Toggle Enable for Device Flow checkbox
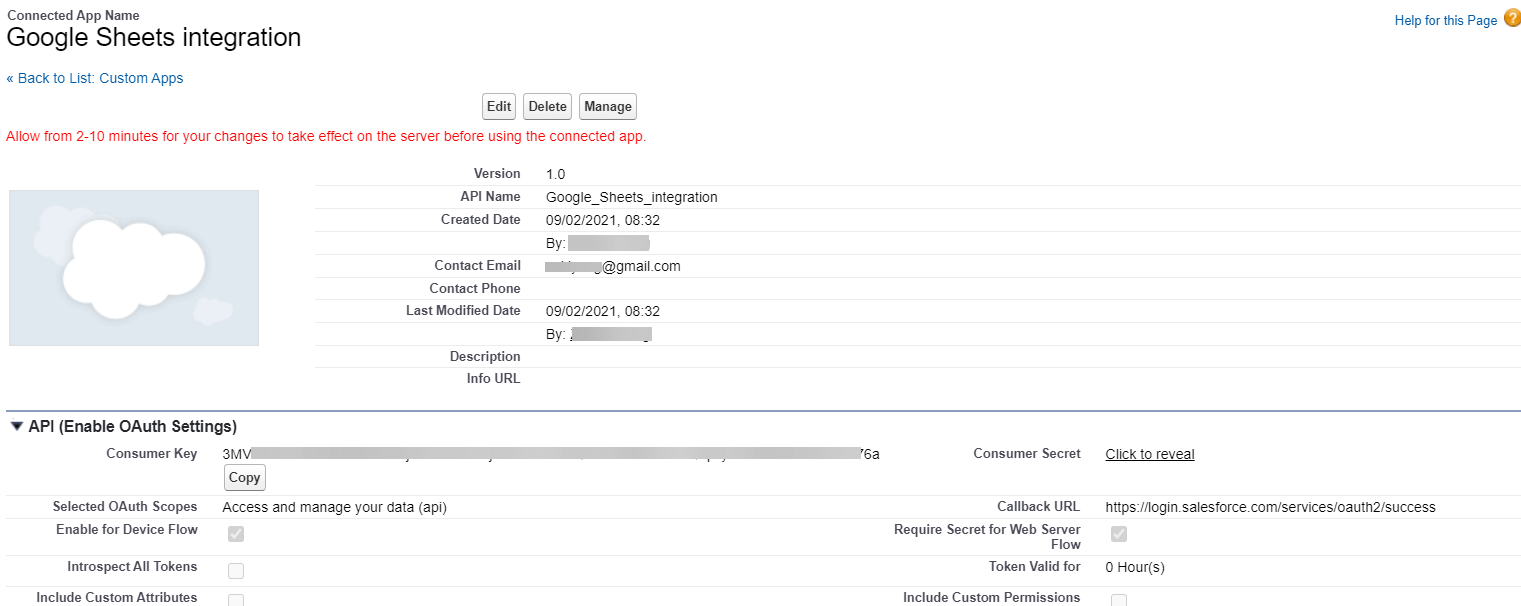 pyautogui.click(x=236, y=534)
